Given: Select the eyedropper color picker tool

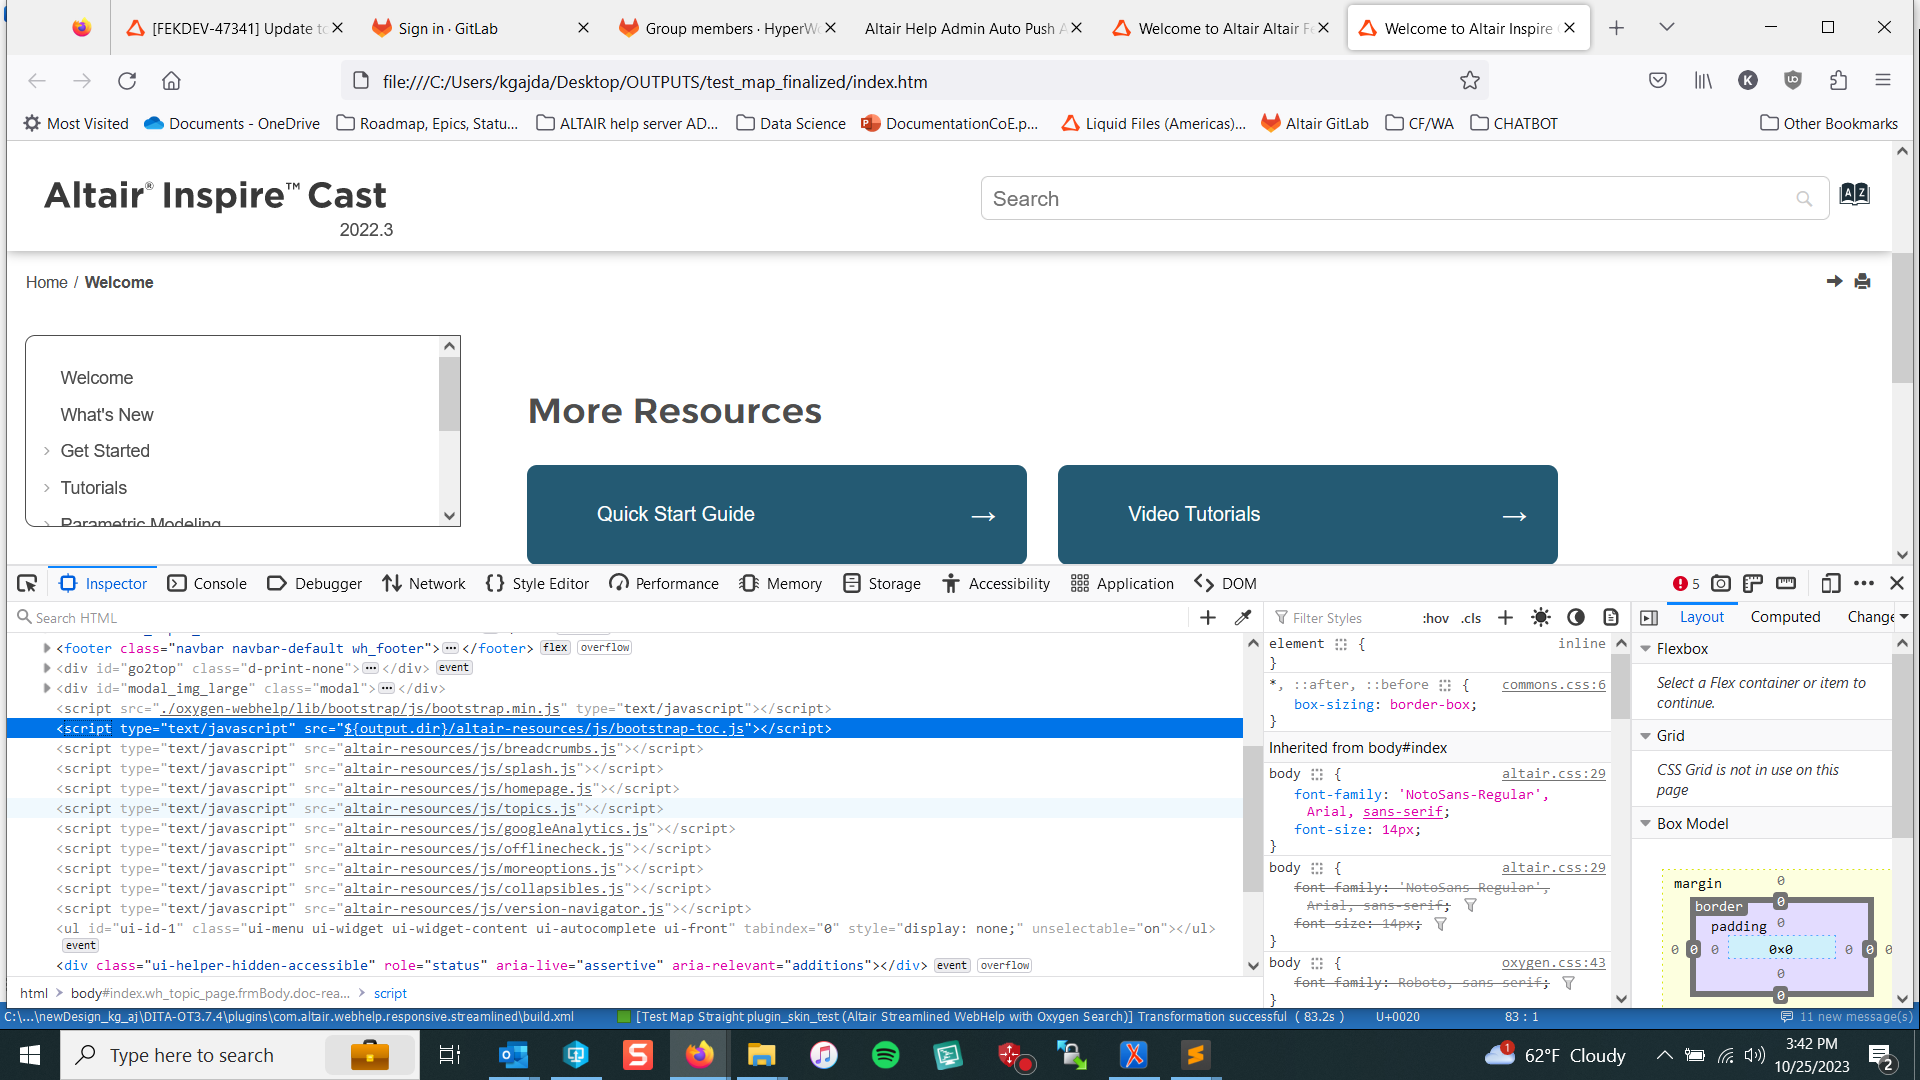Looking at the screenshot, I should (1243, 618).
